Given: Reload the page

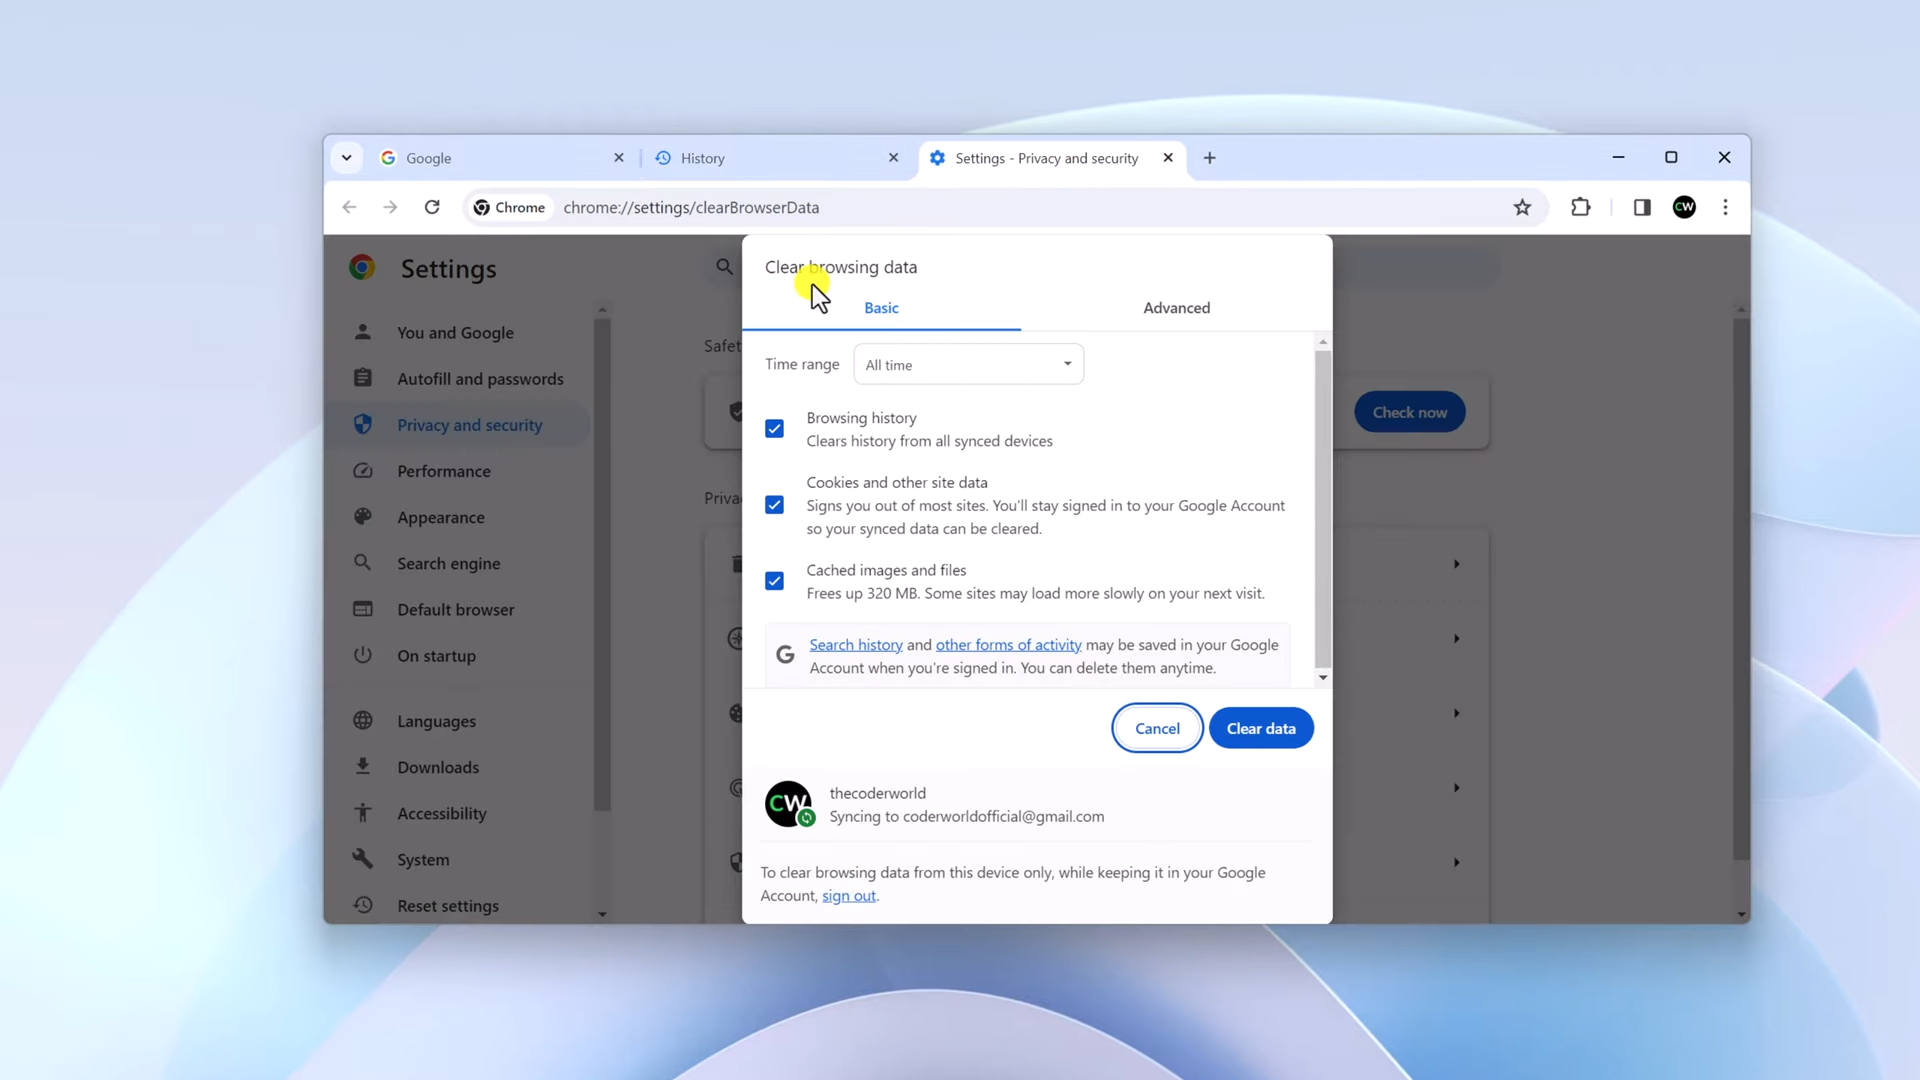Looking at the screenshot, I should click(x=432, y=207).
